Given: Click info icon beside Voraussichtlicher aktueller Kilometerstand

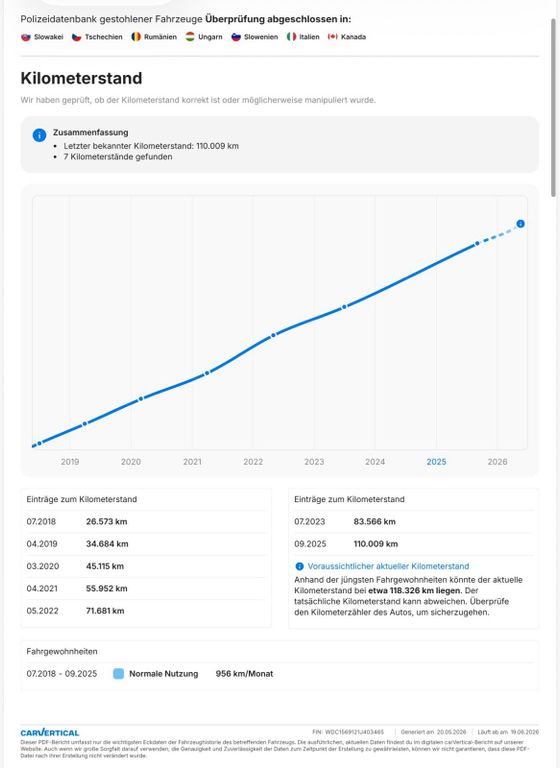Looking at the screenshot, I should click(299, 566).
